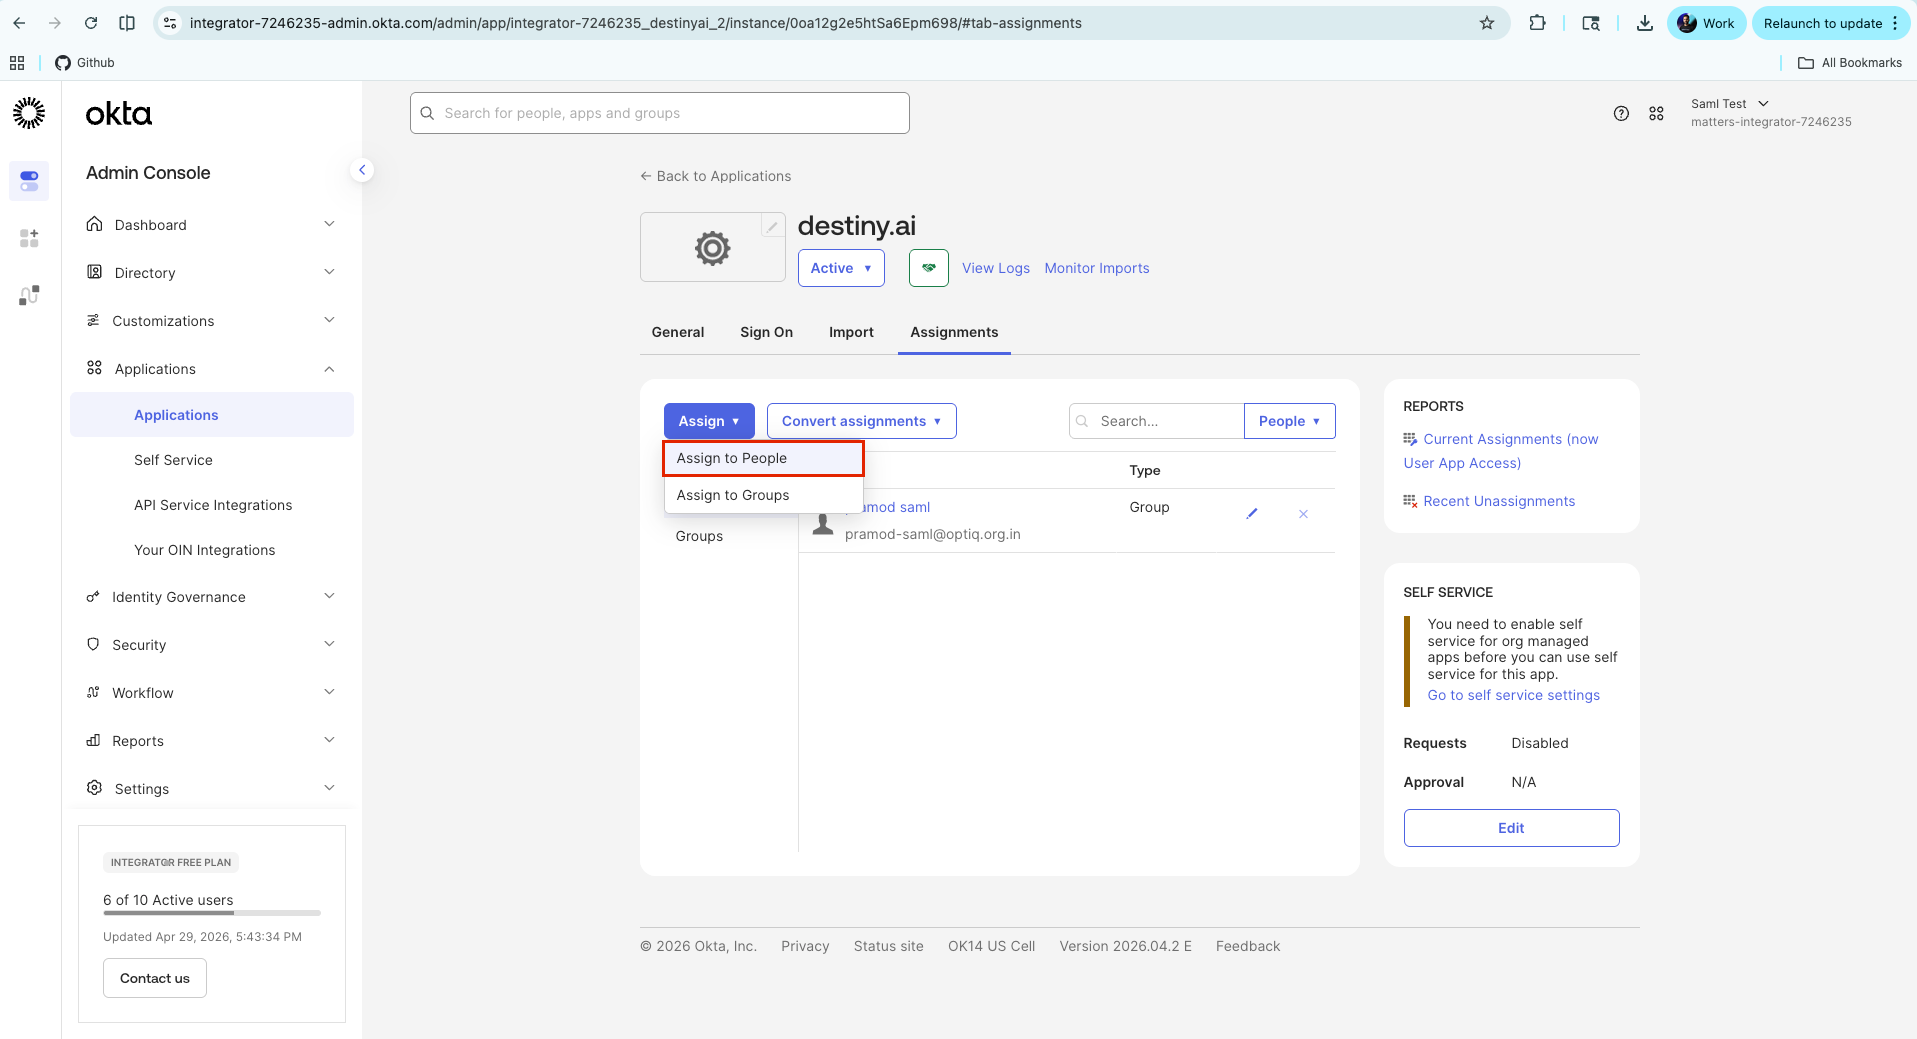Open Self Service in sidebar
Image resolution: width=1917 pixels, height=1039 pixels.
[x=173, y=460]
